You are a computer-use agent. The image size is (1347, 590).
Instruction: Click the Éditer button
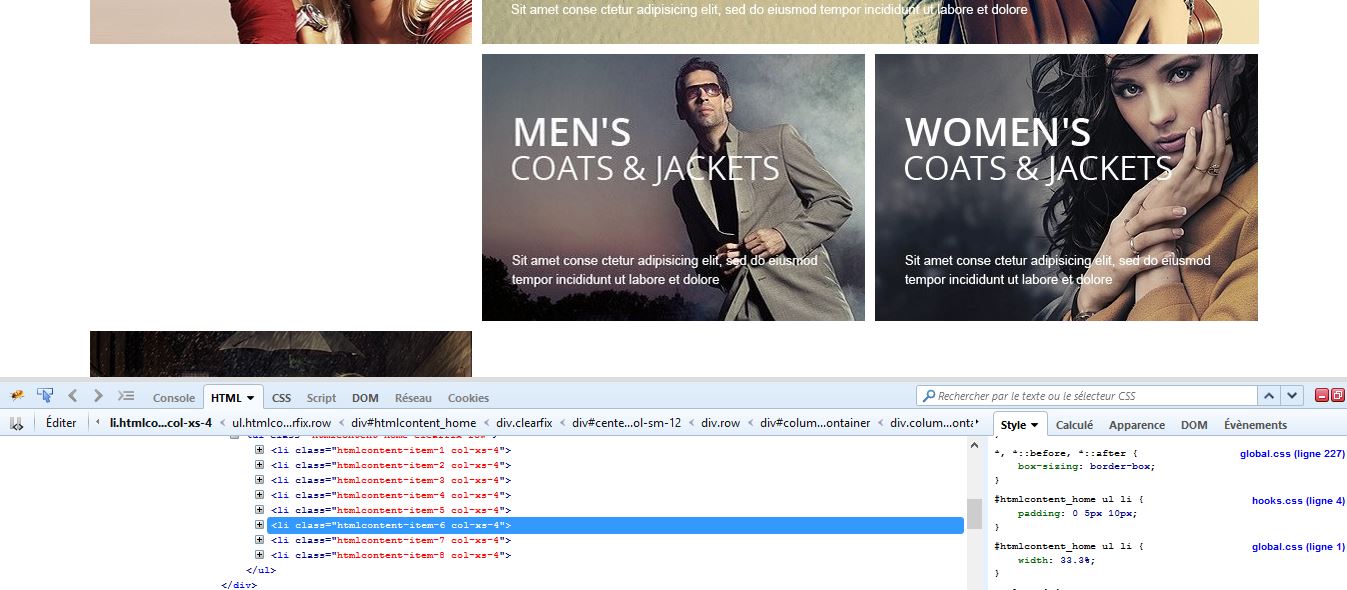coord(61,423)
